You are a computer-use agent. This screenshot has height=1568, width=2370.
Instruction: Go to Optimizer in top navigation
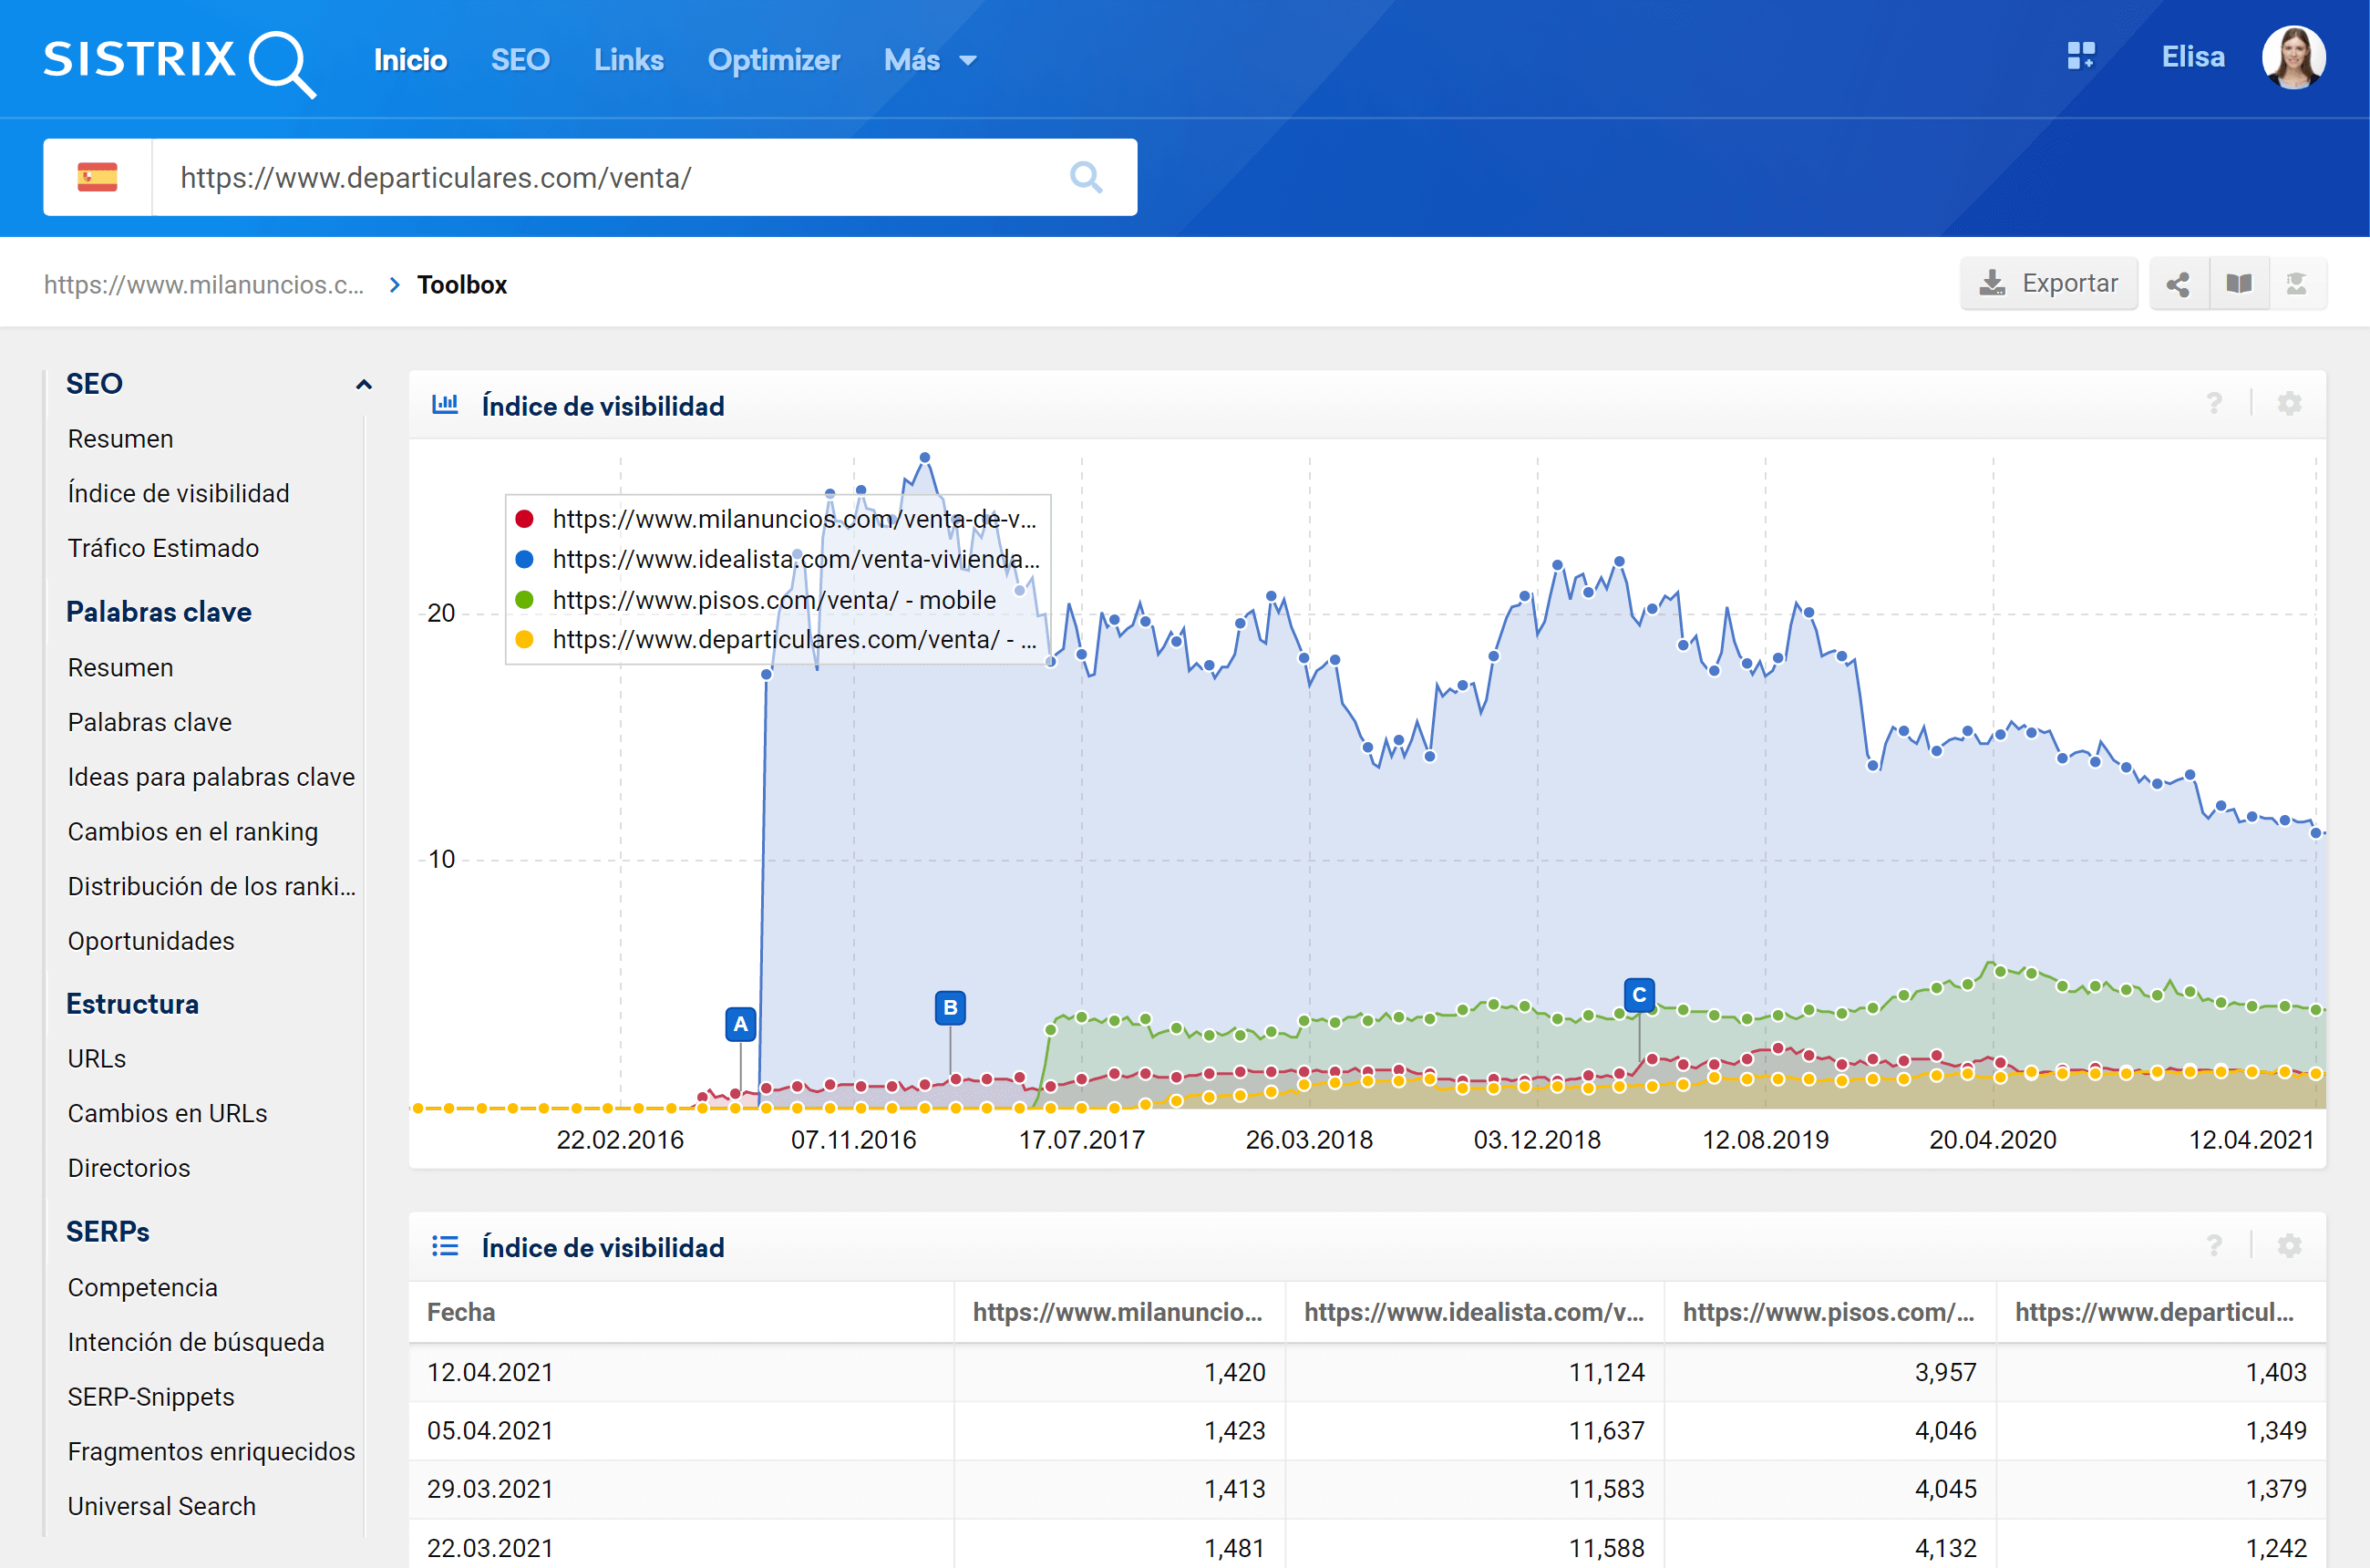coord(773,60)
